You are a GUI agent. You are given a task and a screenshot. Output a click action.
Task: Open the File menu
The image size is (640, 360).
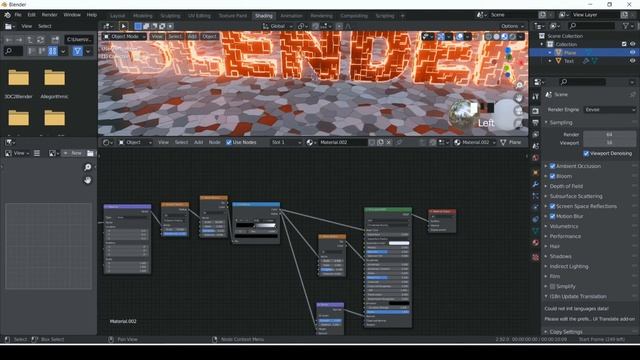pos(18,15)
